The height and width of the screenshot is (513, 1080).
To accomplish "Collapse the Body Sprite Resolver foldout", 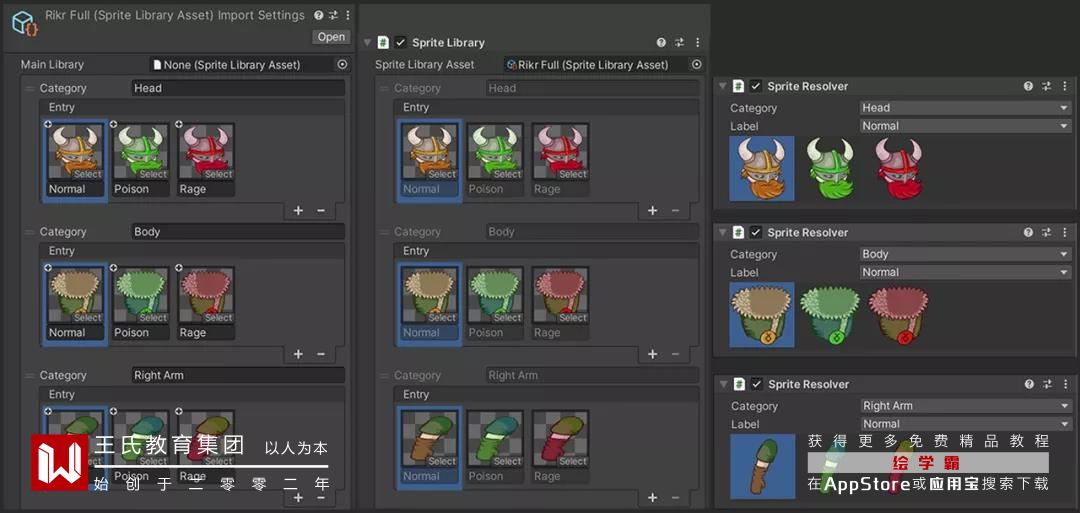I will pos(723,233).
